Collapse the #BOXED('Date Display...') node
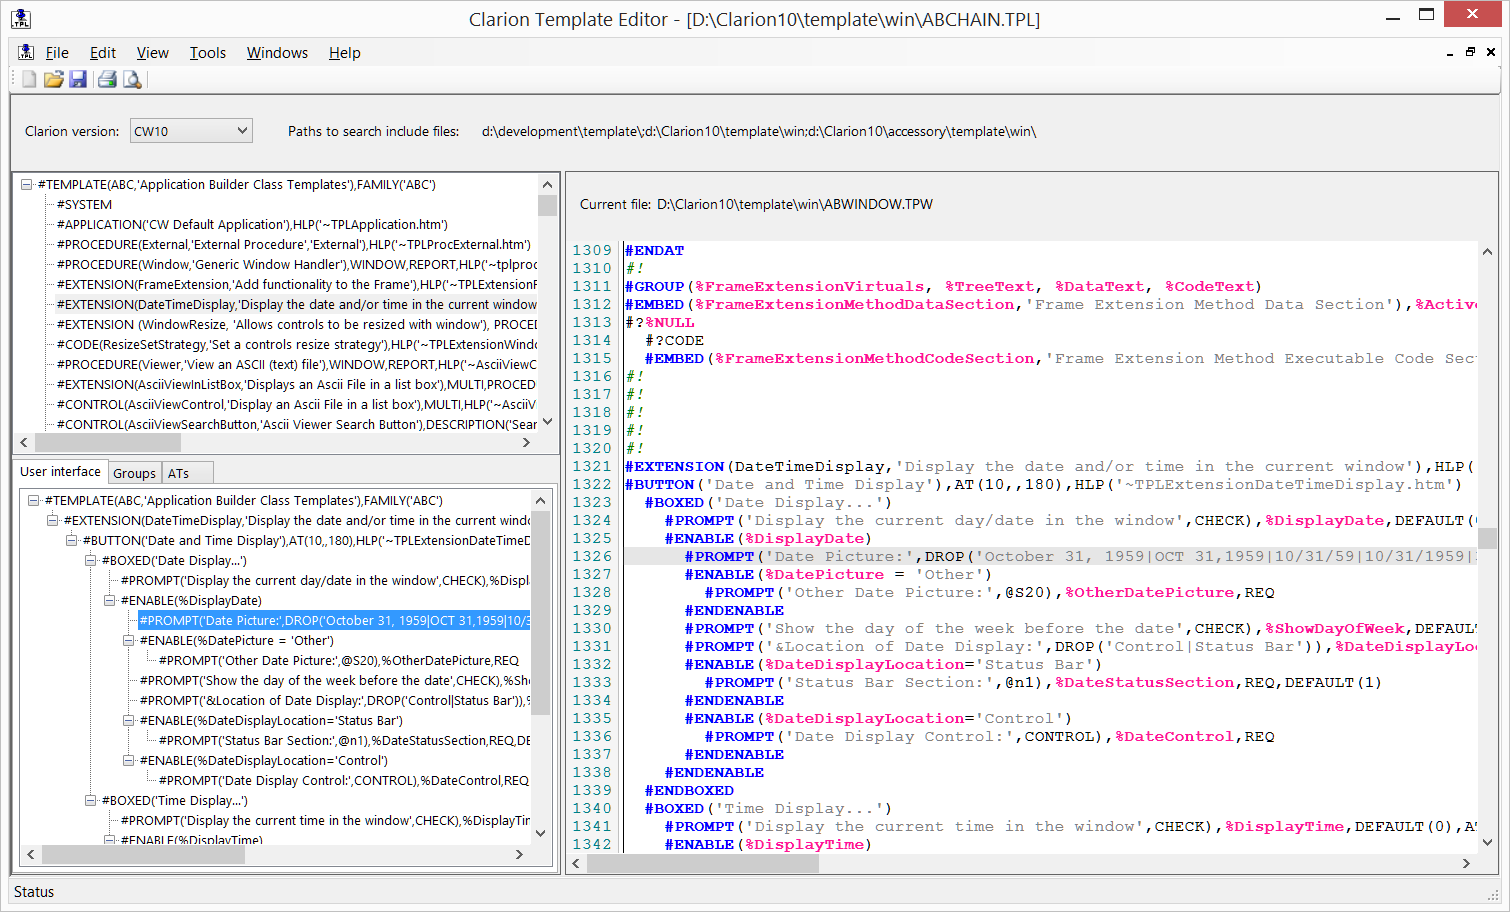1510x912 pixels. pos(91,561)
